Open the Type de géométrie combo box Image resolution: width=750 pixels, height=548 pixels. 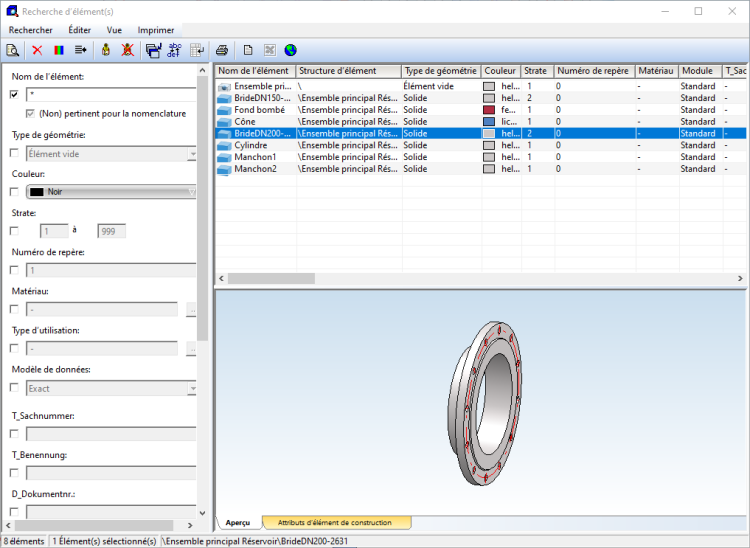point(110,154)
